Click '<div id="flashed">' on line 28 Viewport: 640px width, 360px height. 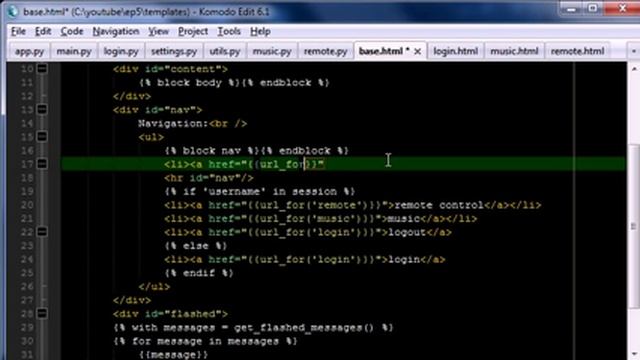[x=171, y=314]
